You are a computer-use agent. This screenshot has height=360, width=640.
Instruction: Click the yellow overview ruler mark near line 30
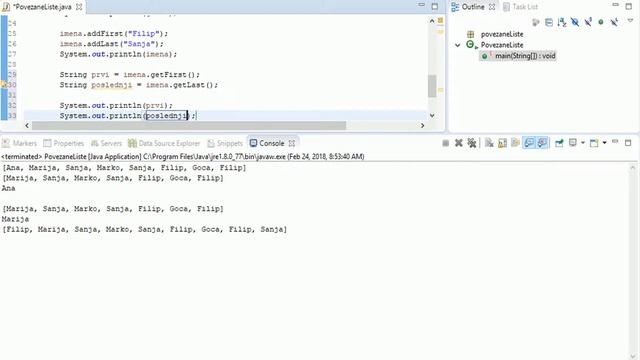[440, 90]
